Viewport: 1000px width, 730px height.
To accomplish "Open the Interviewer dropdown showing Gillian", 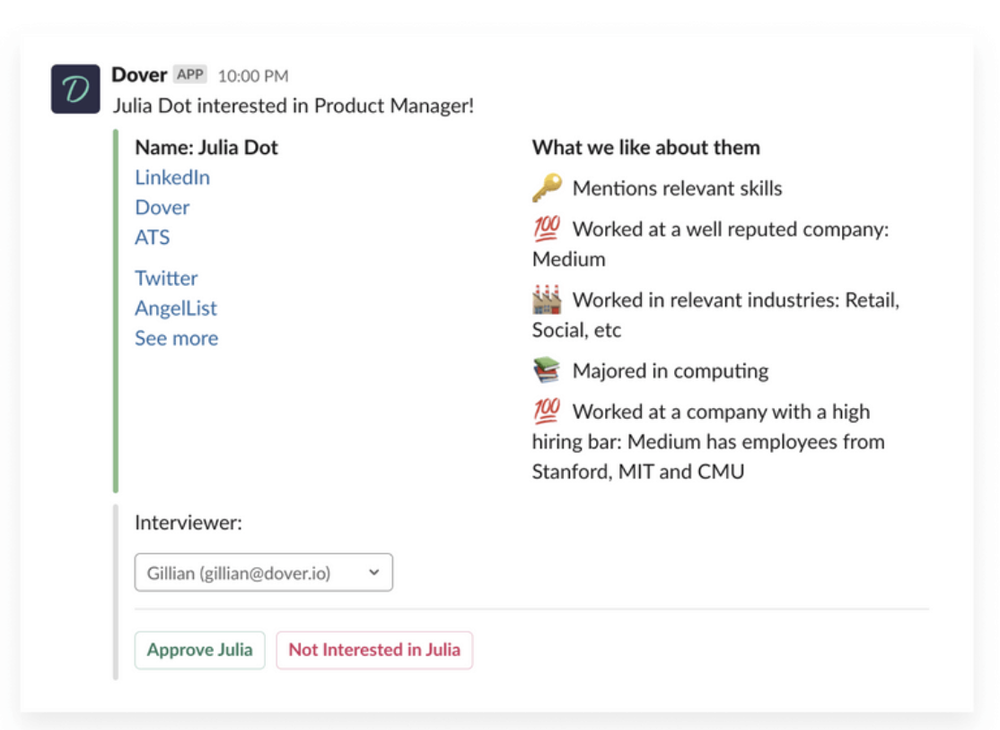I will click(263, 573).
